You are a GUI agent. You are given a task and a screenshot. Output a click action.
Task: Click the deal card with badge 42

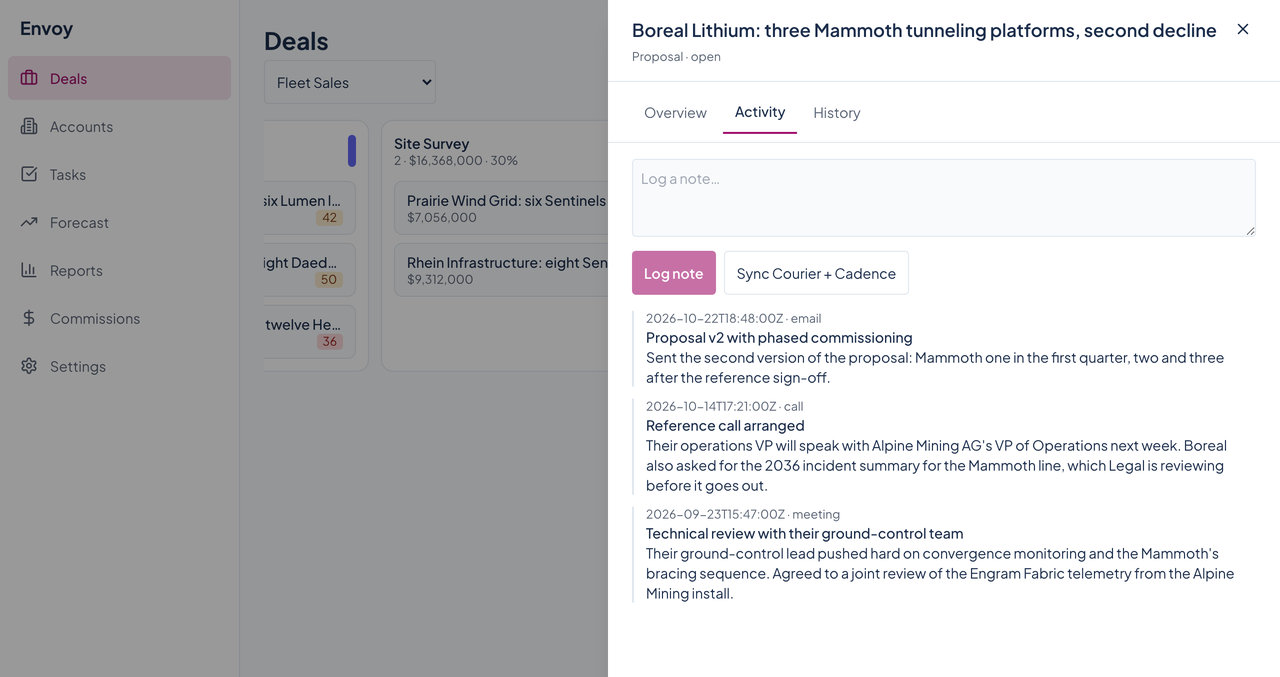(309, 208)
